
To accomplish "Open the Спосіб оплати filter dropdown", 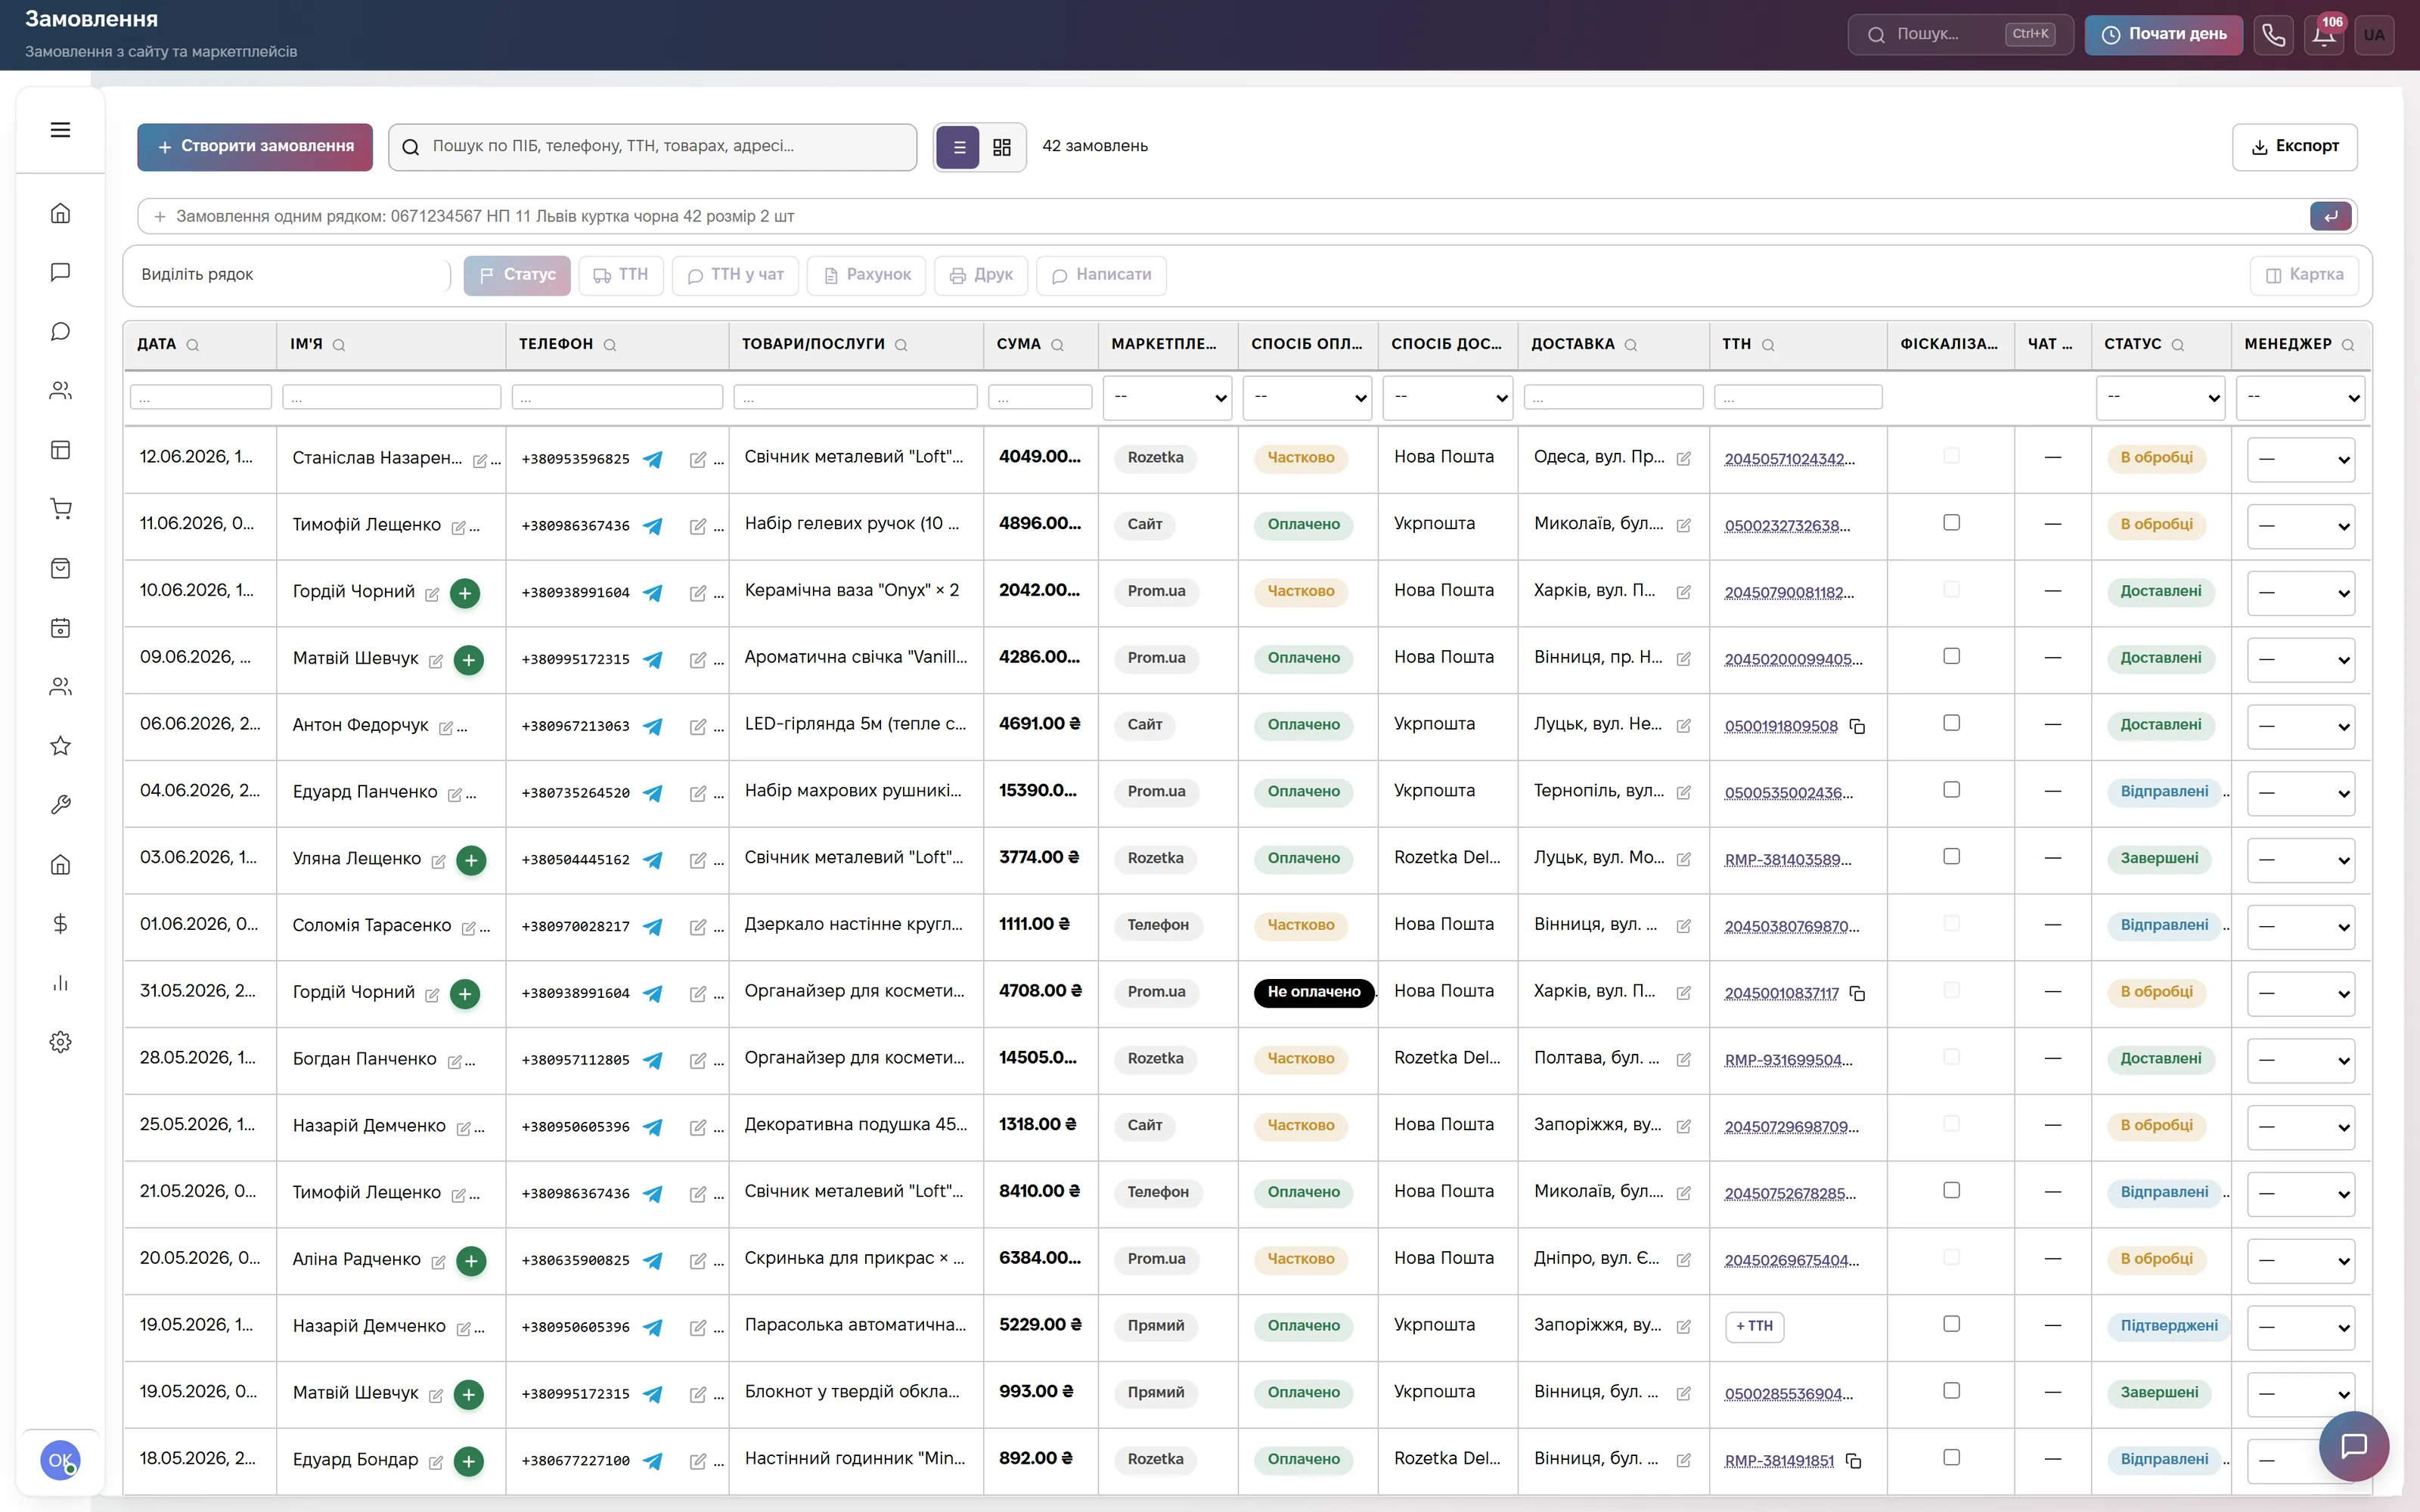I will pyautogui.click(x=1308, y=398).
